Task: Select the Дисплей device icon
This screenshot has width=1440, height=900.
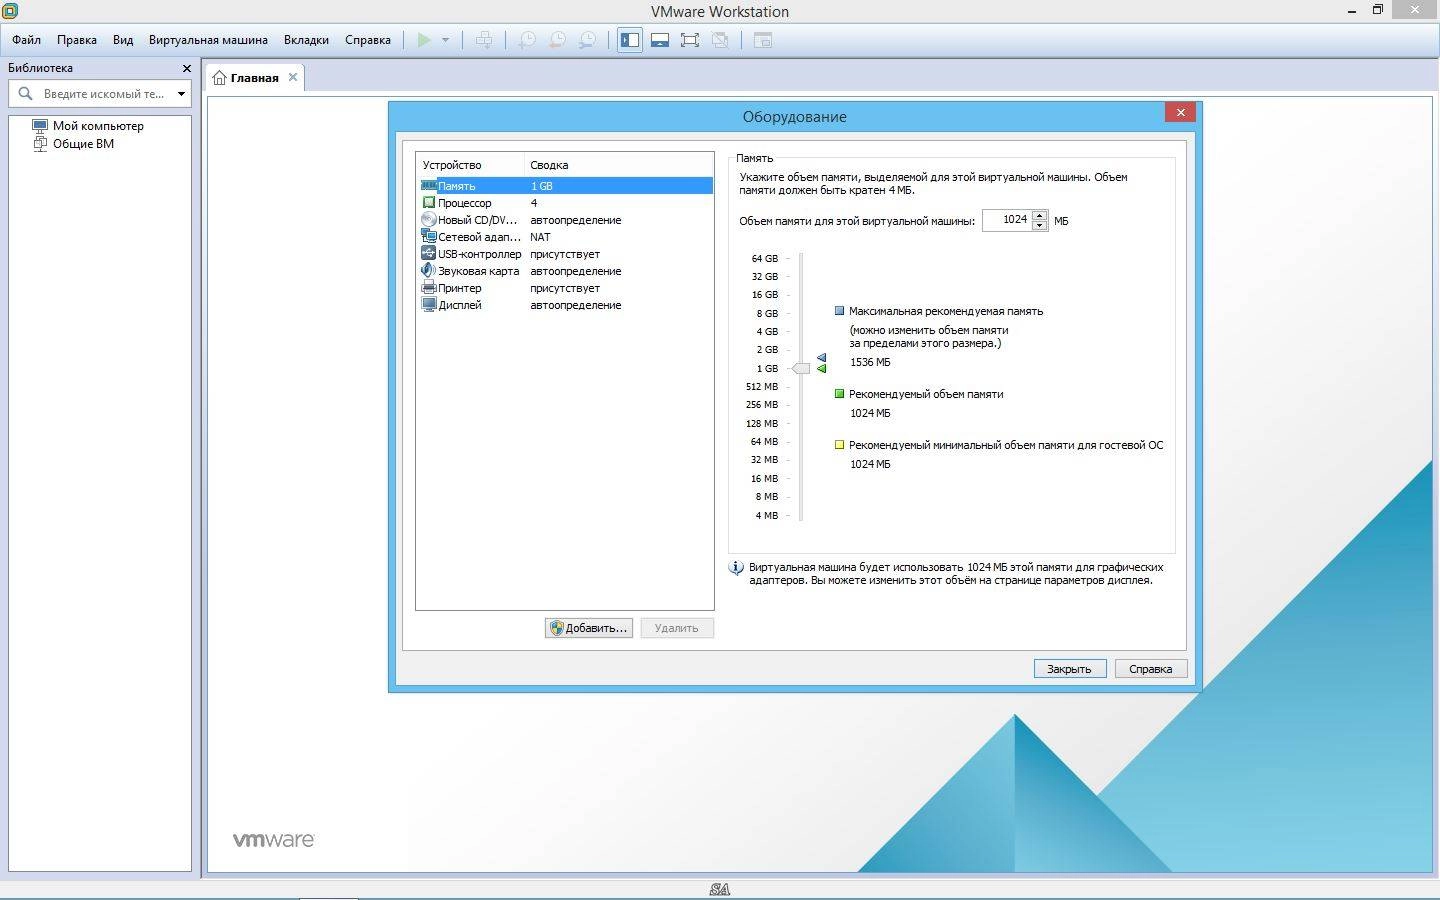Action: (x=428, y=305)
